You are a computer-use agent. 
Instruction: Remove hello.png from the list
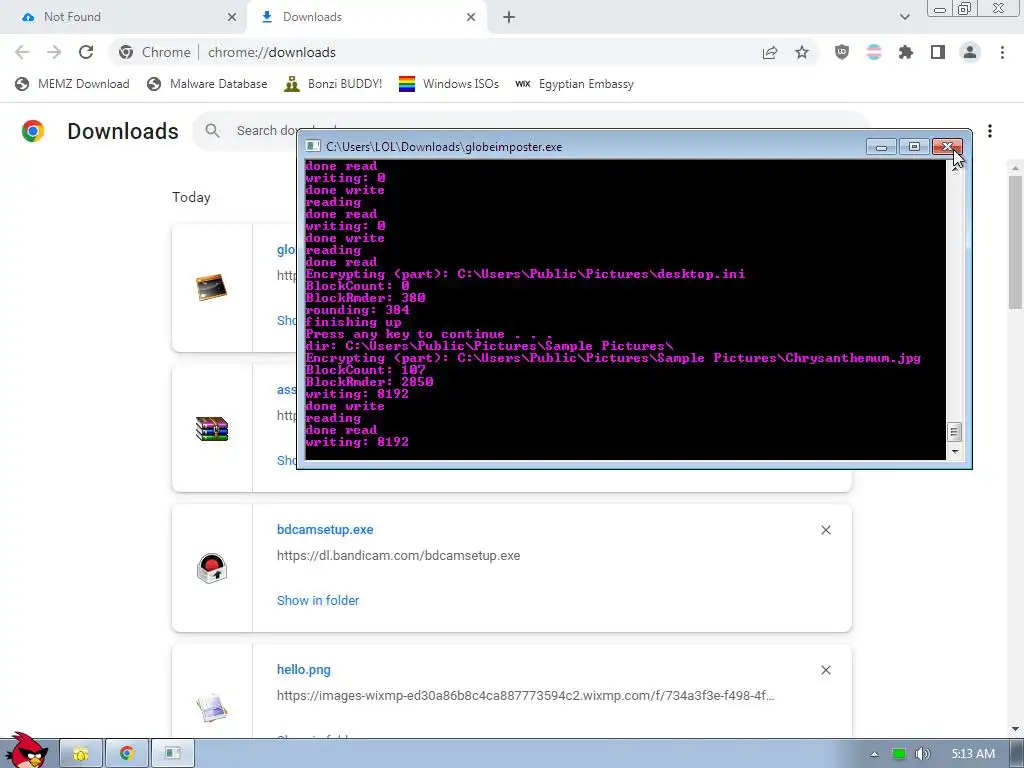click(x=825, y=670)
